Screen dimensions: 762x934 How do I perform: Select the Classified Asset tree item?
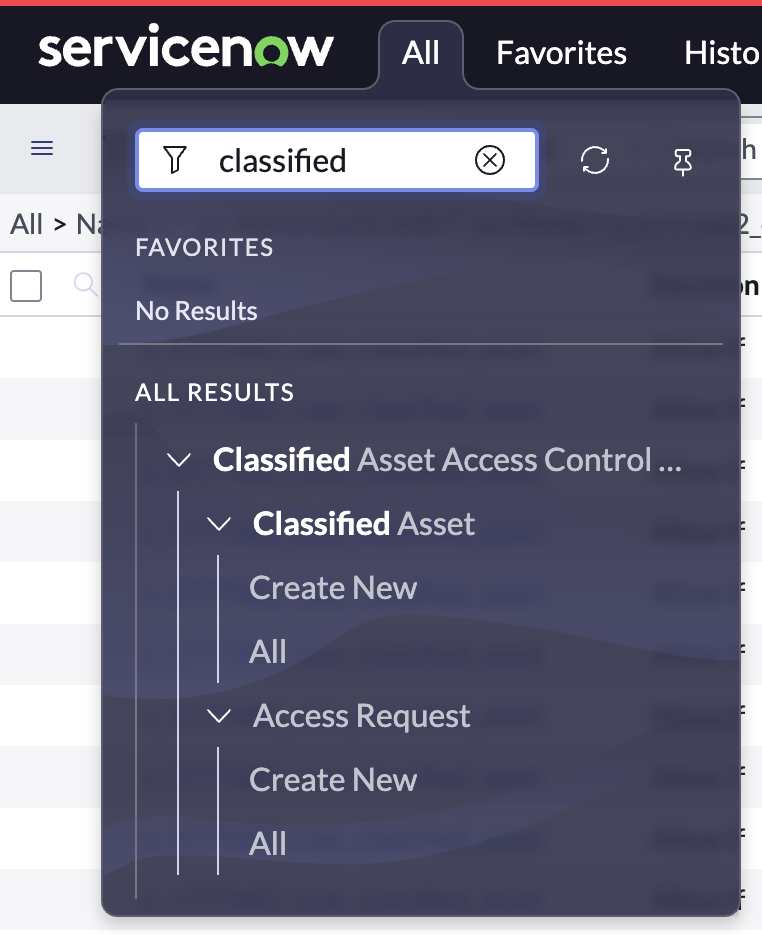tap(365, 524)
